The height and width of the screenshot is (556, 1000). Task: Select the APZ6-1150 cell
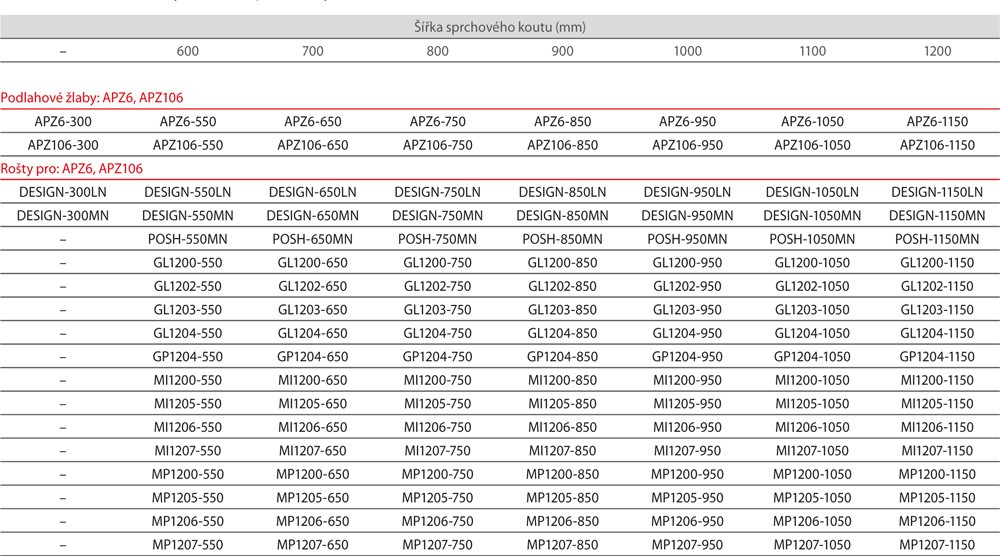(937, 122)
